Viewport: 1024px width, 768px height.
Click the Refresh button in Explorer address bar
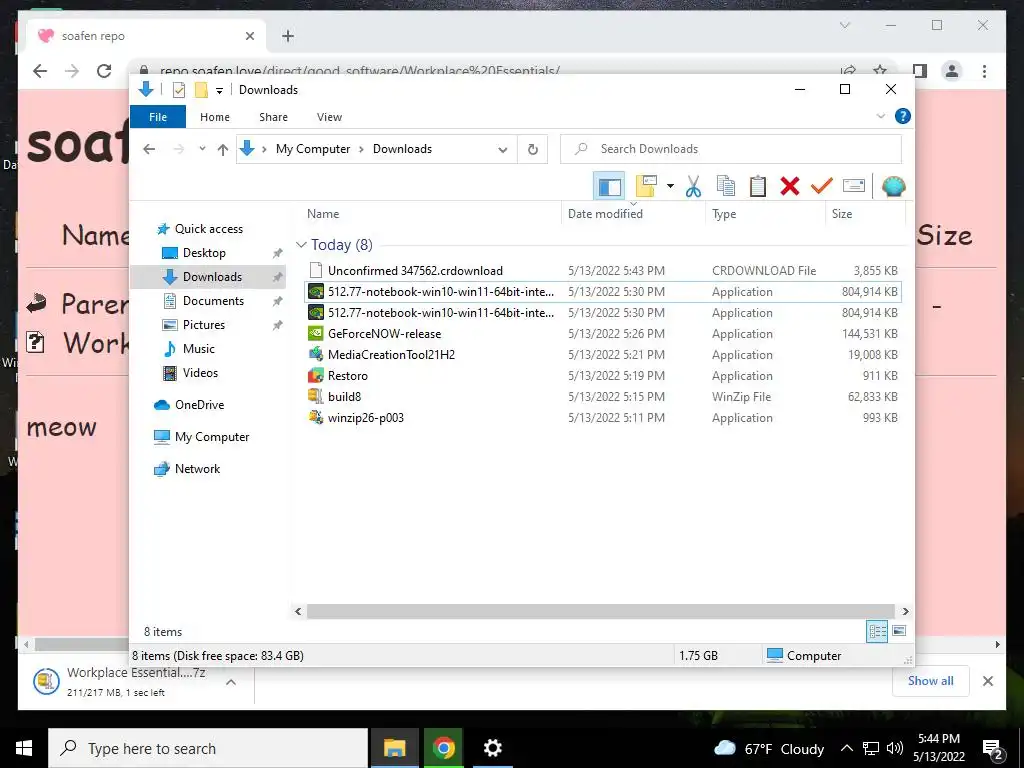[x=533, y=150]
